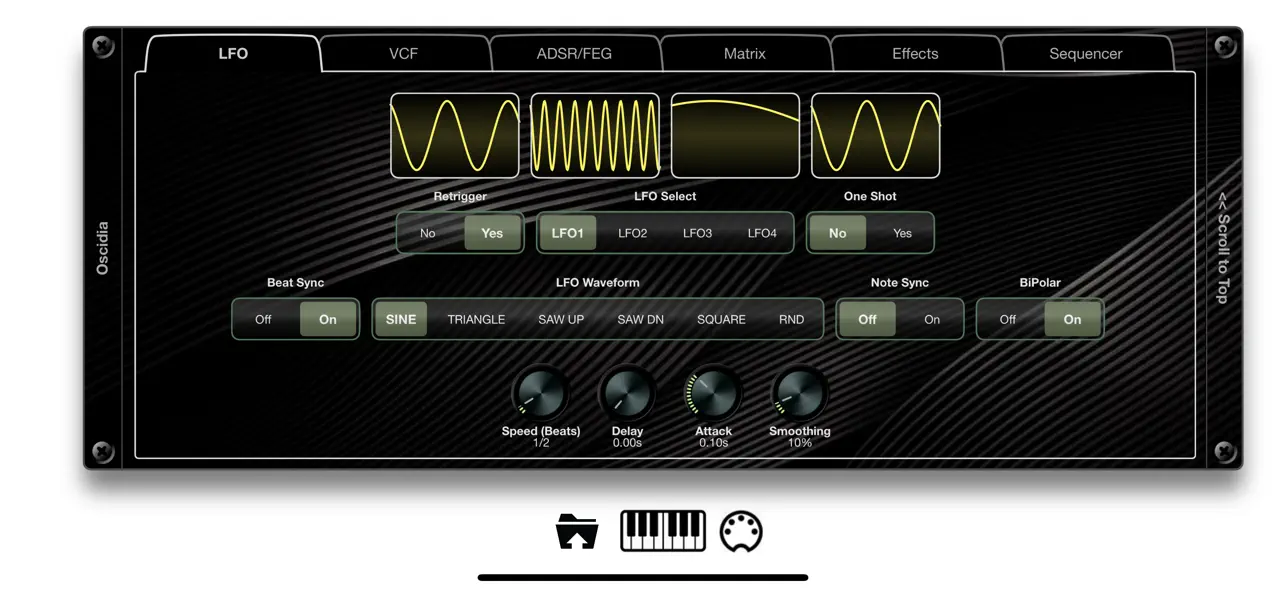This screenshot has height=592, width=1286.
Task: Open the Sequencer tab
Action: (1086, 54)
